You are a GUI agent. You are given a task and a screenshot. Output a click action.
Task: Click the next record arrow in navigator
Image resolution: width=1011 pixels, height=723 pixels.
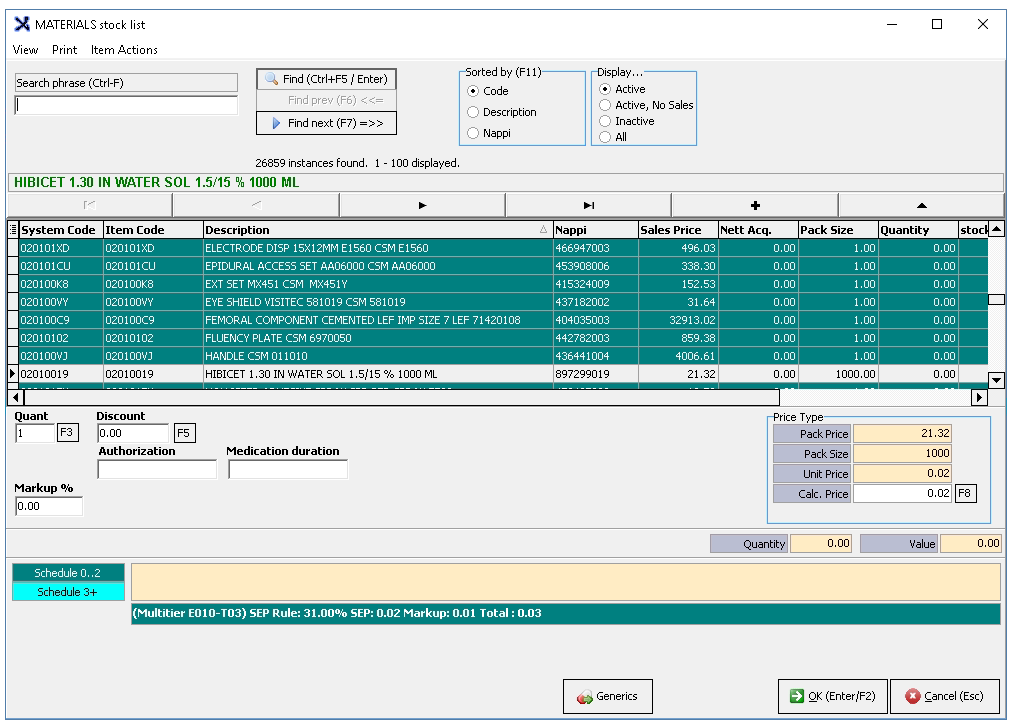click(422, 205)
